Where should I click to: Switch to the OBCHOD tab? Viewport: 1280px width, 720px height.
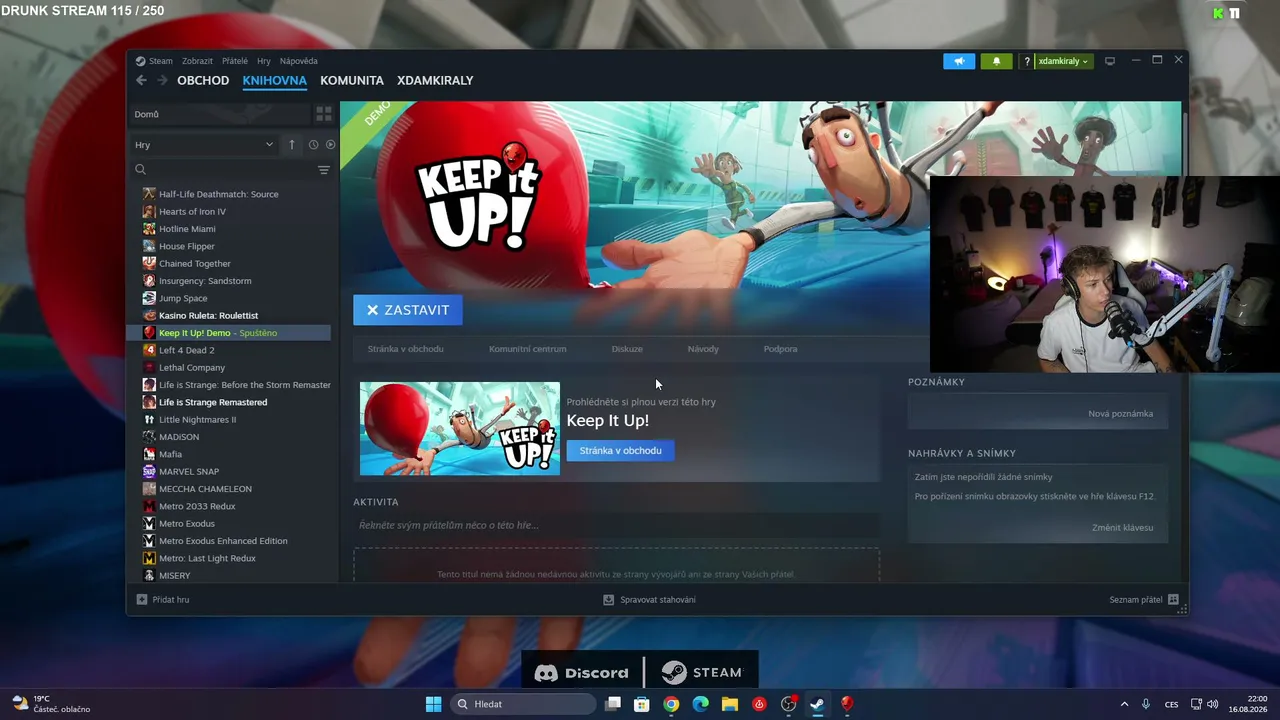point(203,80)
